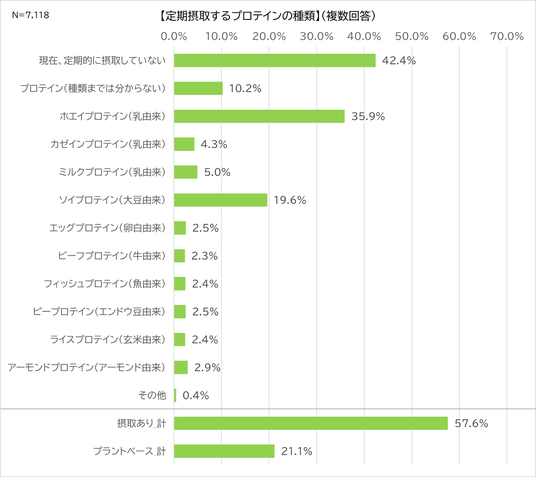This screenshot has height=477, width=536.
Task: Click the その他 label
Action: pyautogui.click(x=152, y=396)
